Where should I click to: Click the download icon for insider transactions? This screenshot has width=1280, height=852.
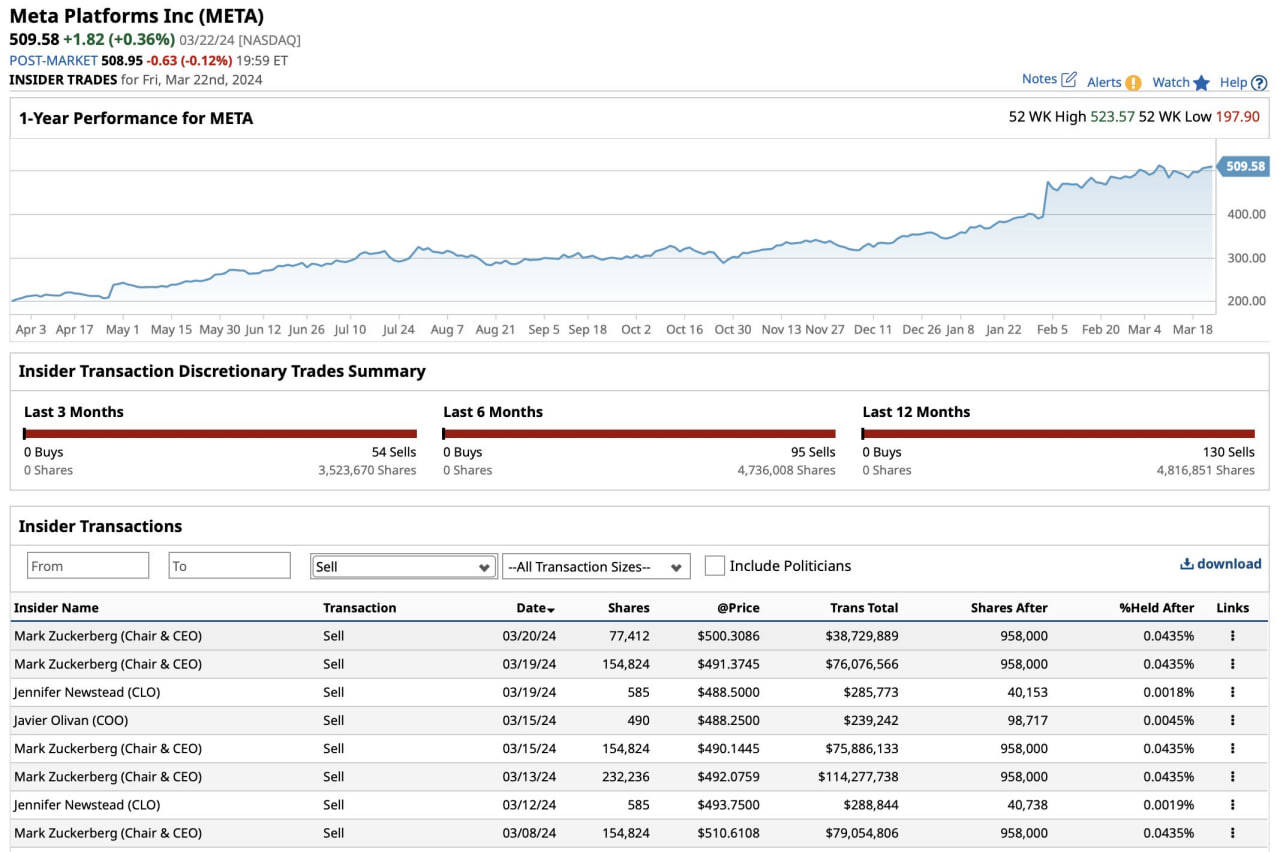(x=1186, y=564)
